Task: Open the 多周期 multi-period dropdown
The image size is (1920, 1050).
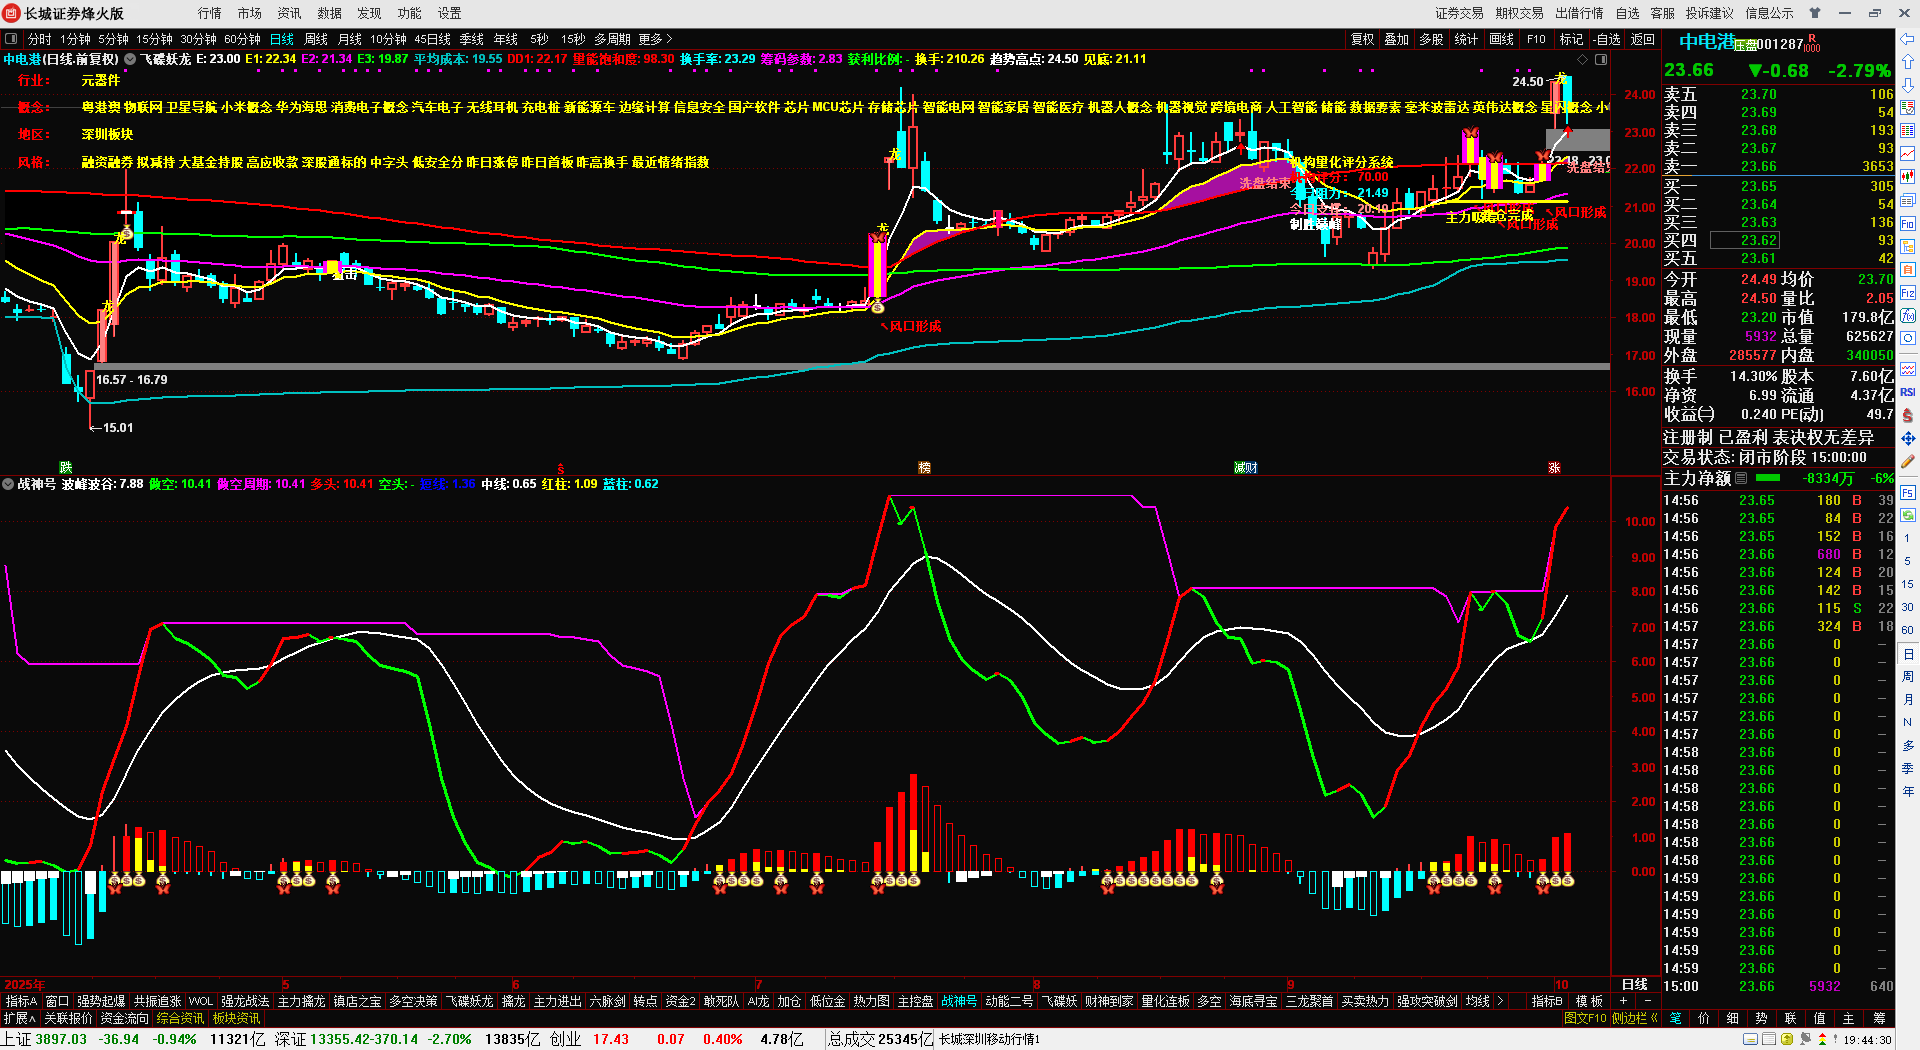Action: coord(612,39)
